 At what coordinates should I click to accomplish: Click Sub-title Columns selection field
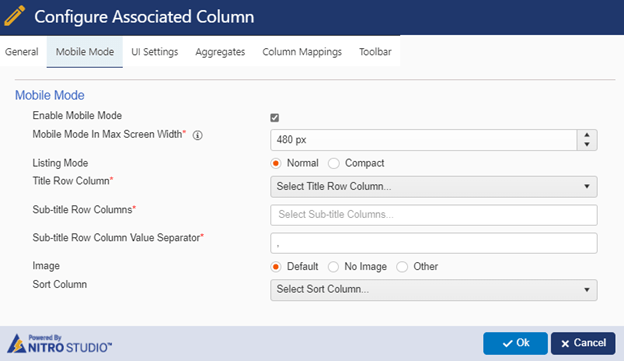click(x=434, y=215)
